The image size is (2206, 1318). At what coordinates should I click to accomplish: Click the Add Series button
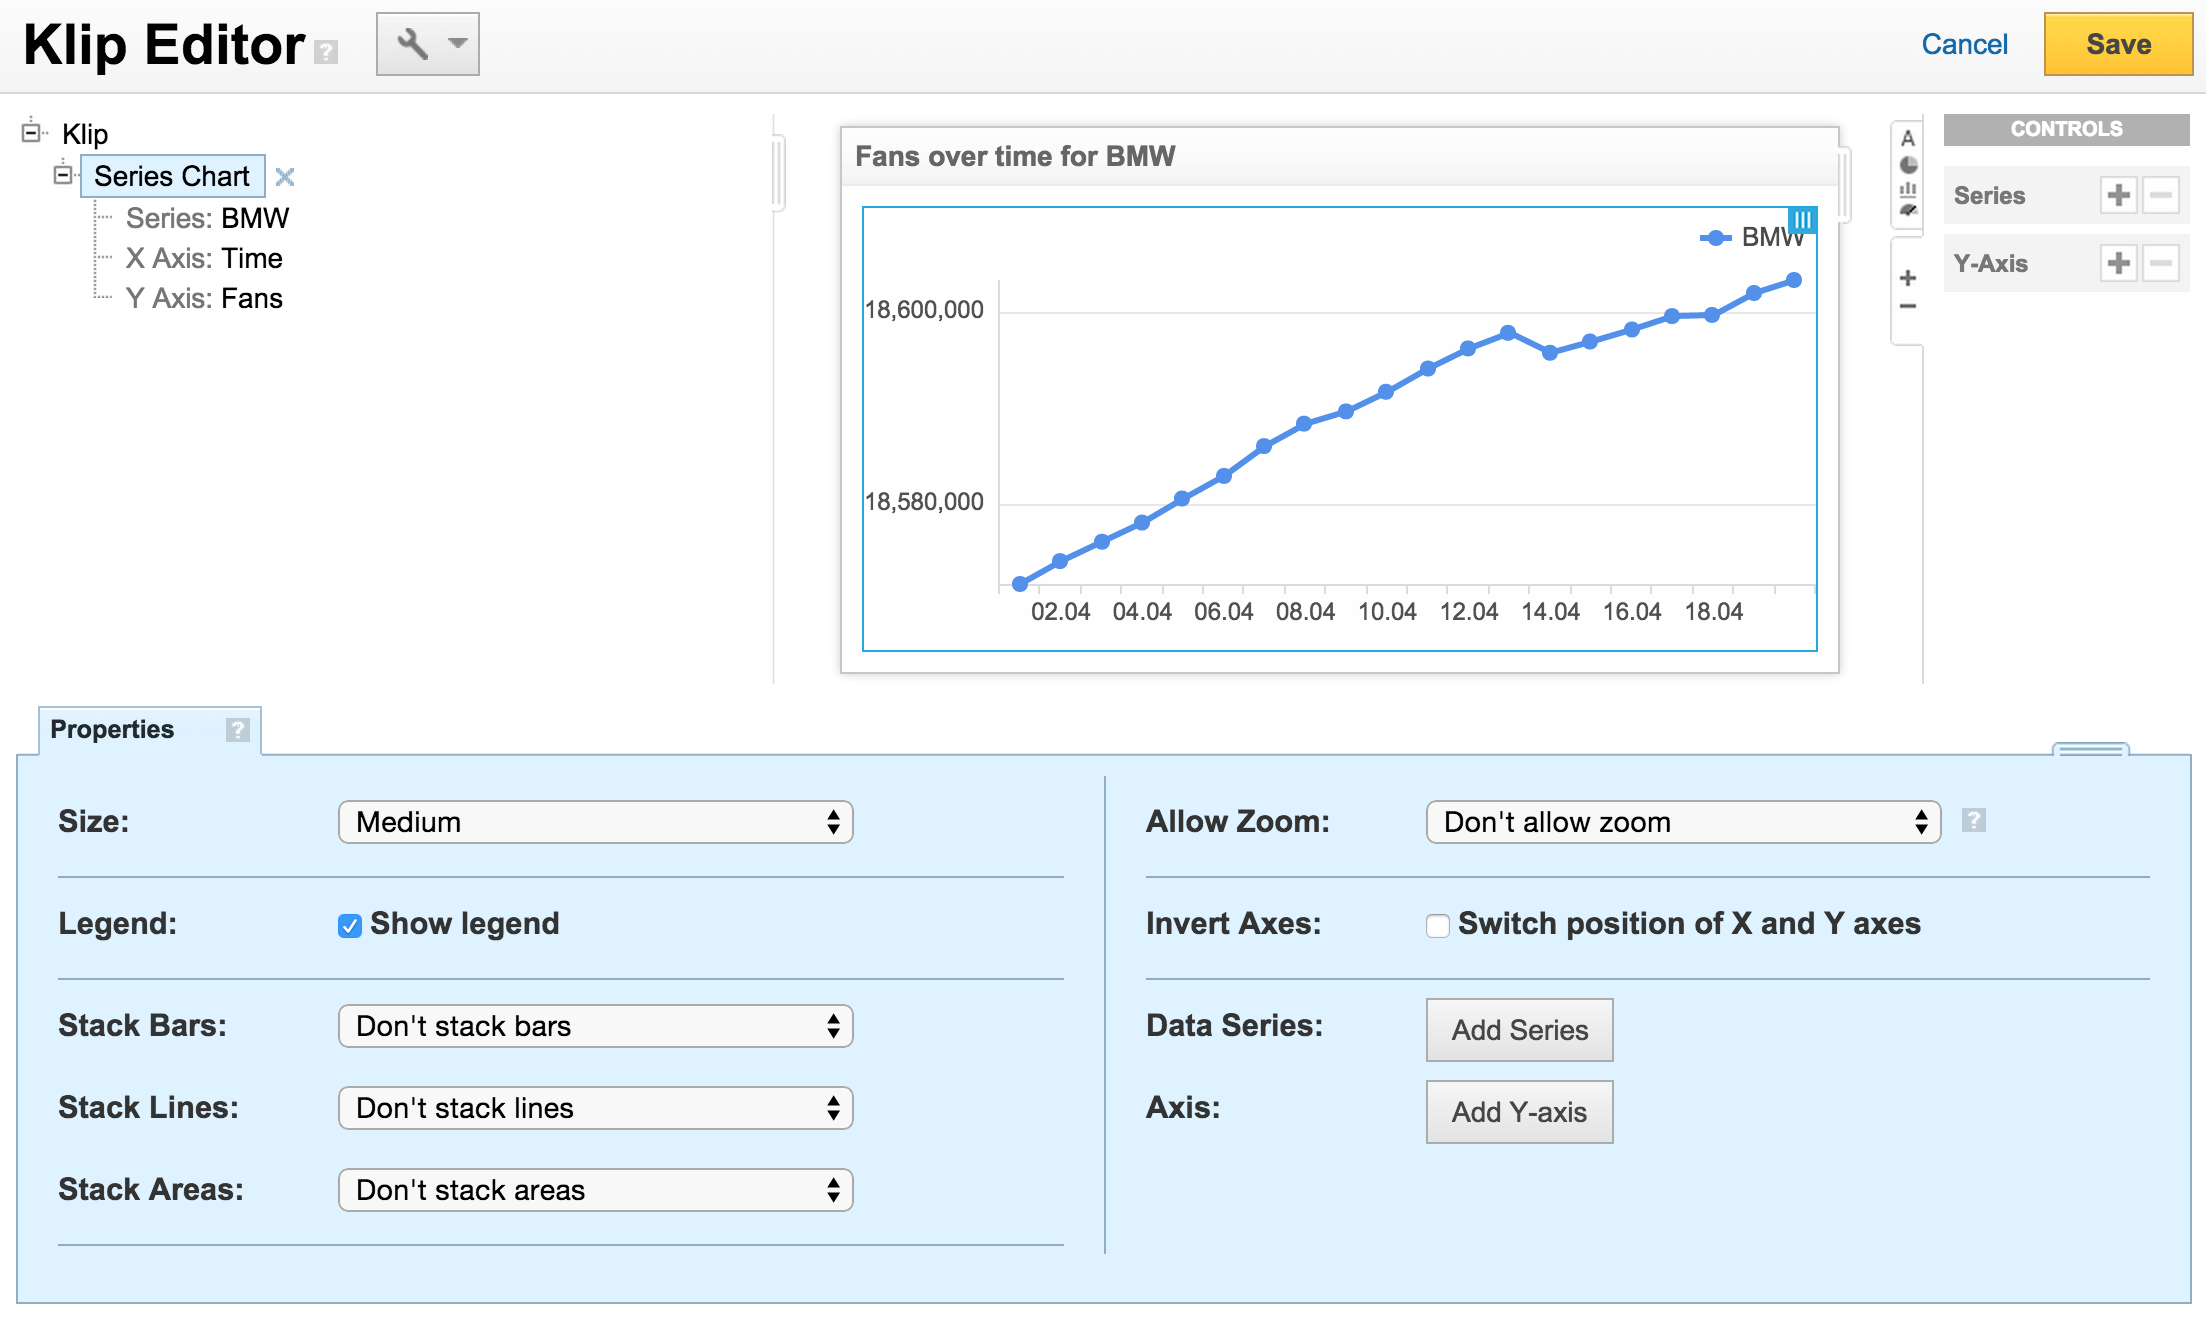[1519, 1030]
